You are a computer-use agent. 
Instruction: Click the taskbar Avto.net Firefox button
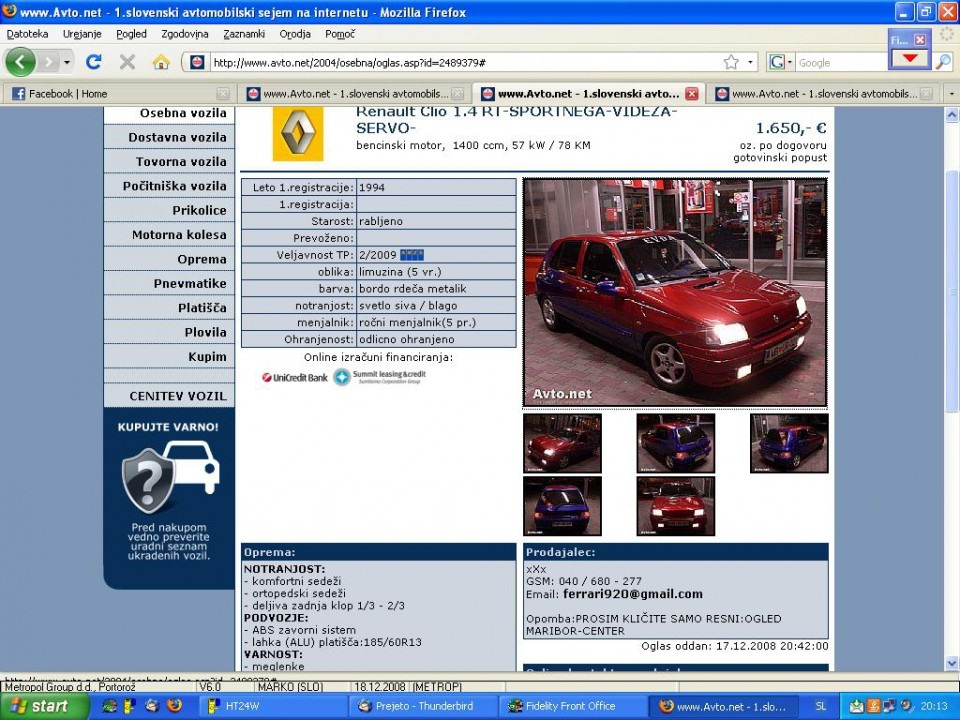(x=725, y=706)
